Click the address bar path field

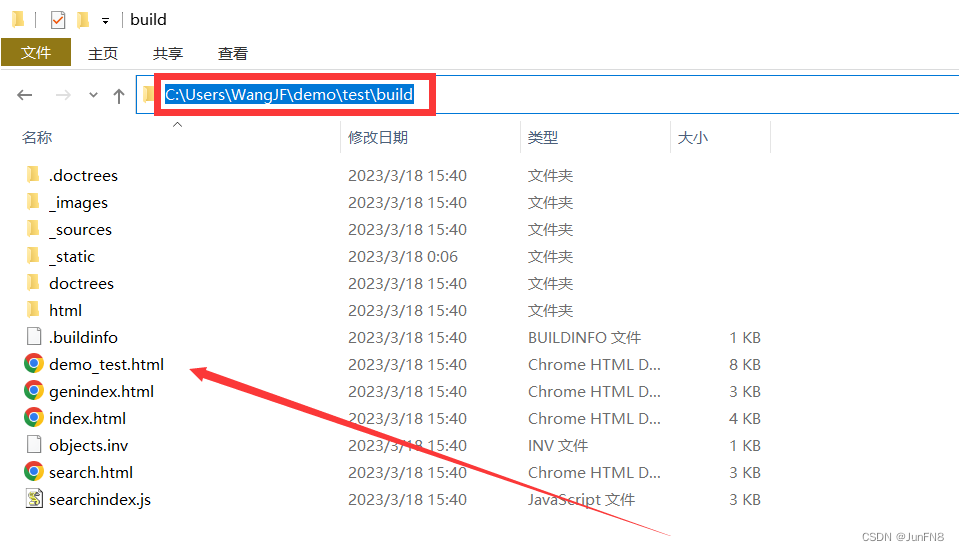coord(547,94)
